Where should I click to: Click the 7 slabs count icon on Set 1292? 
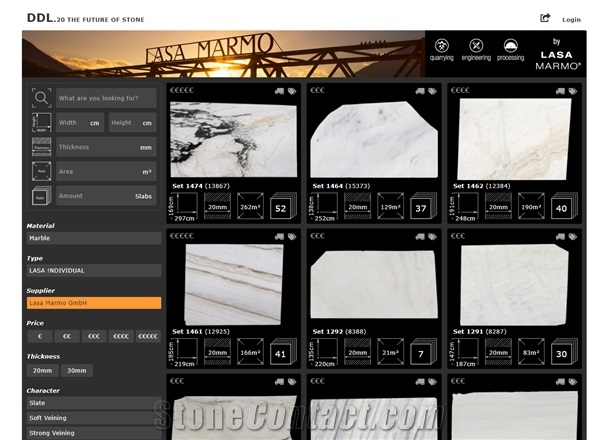423,352
